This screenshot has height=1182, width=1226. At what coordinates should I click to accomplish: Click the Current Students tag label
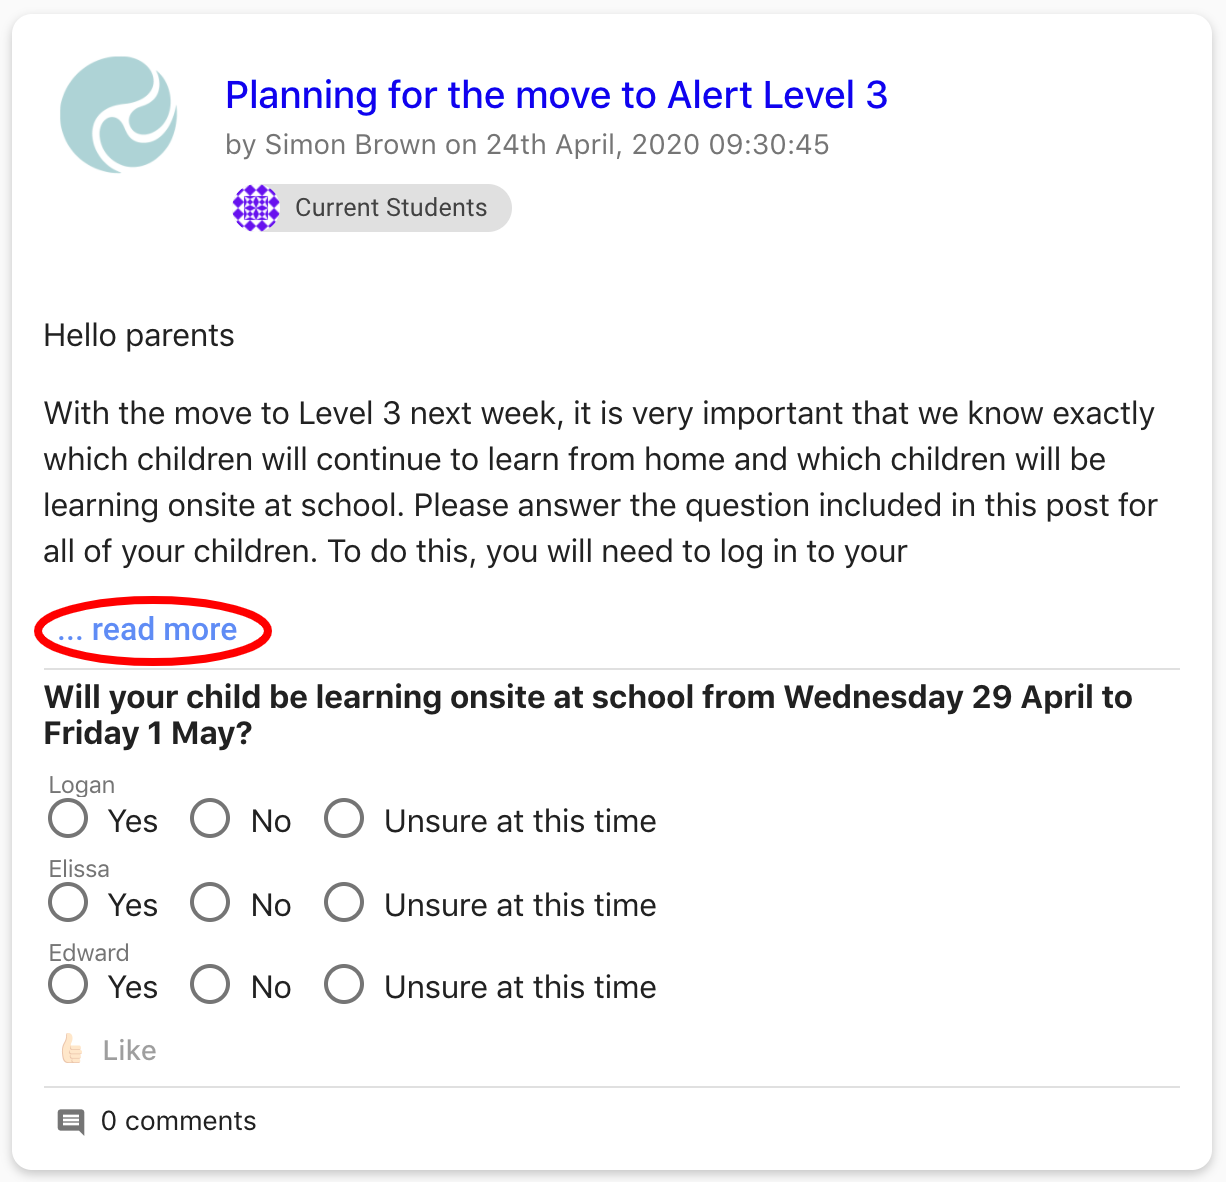[391, 208]
